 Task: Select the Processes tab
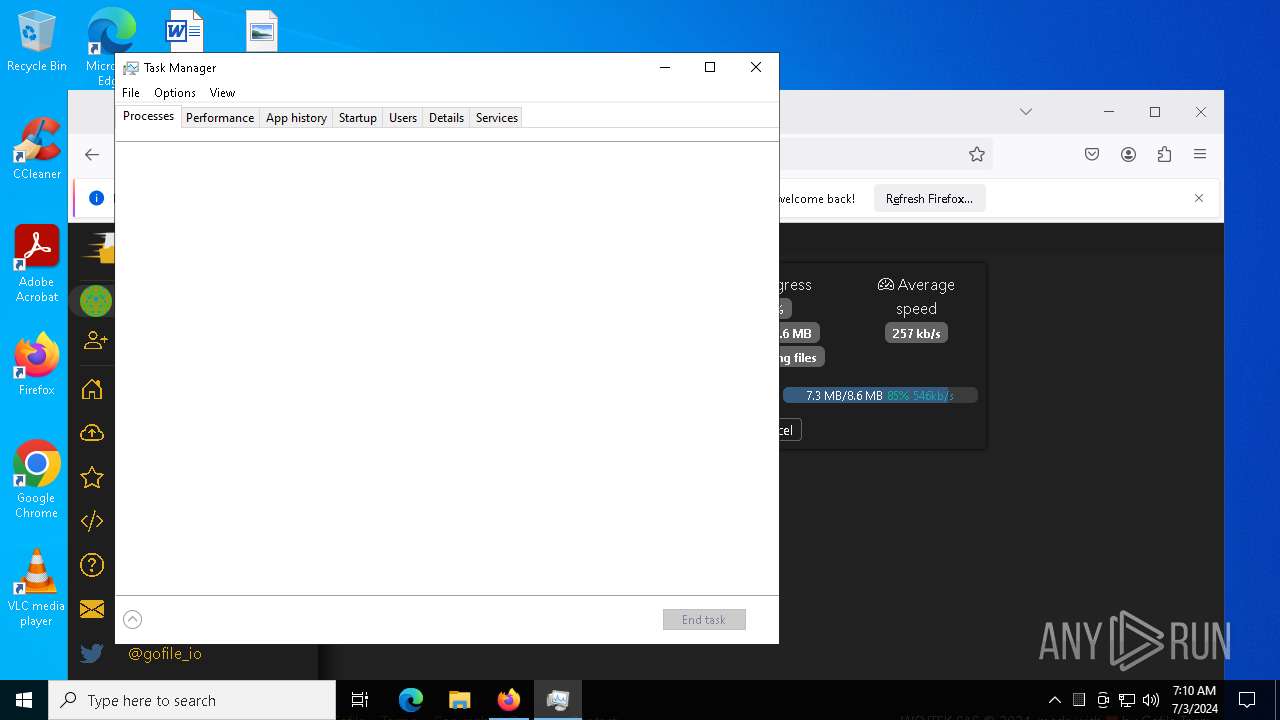point(148,116)
